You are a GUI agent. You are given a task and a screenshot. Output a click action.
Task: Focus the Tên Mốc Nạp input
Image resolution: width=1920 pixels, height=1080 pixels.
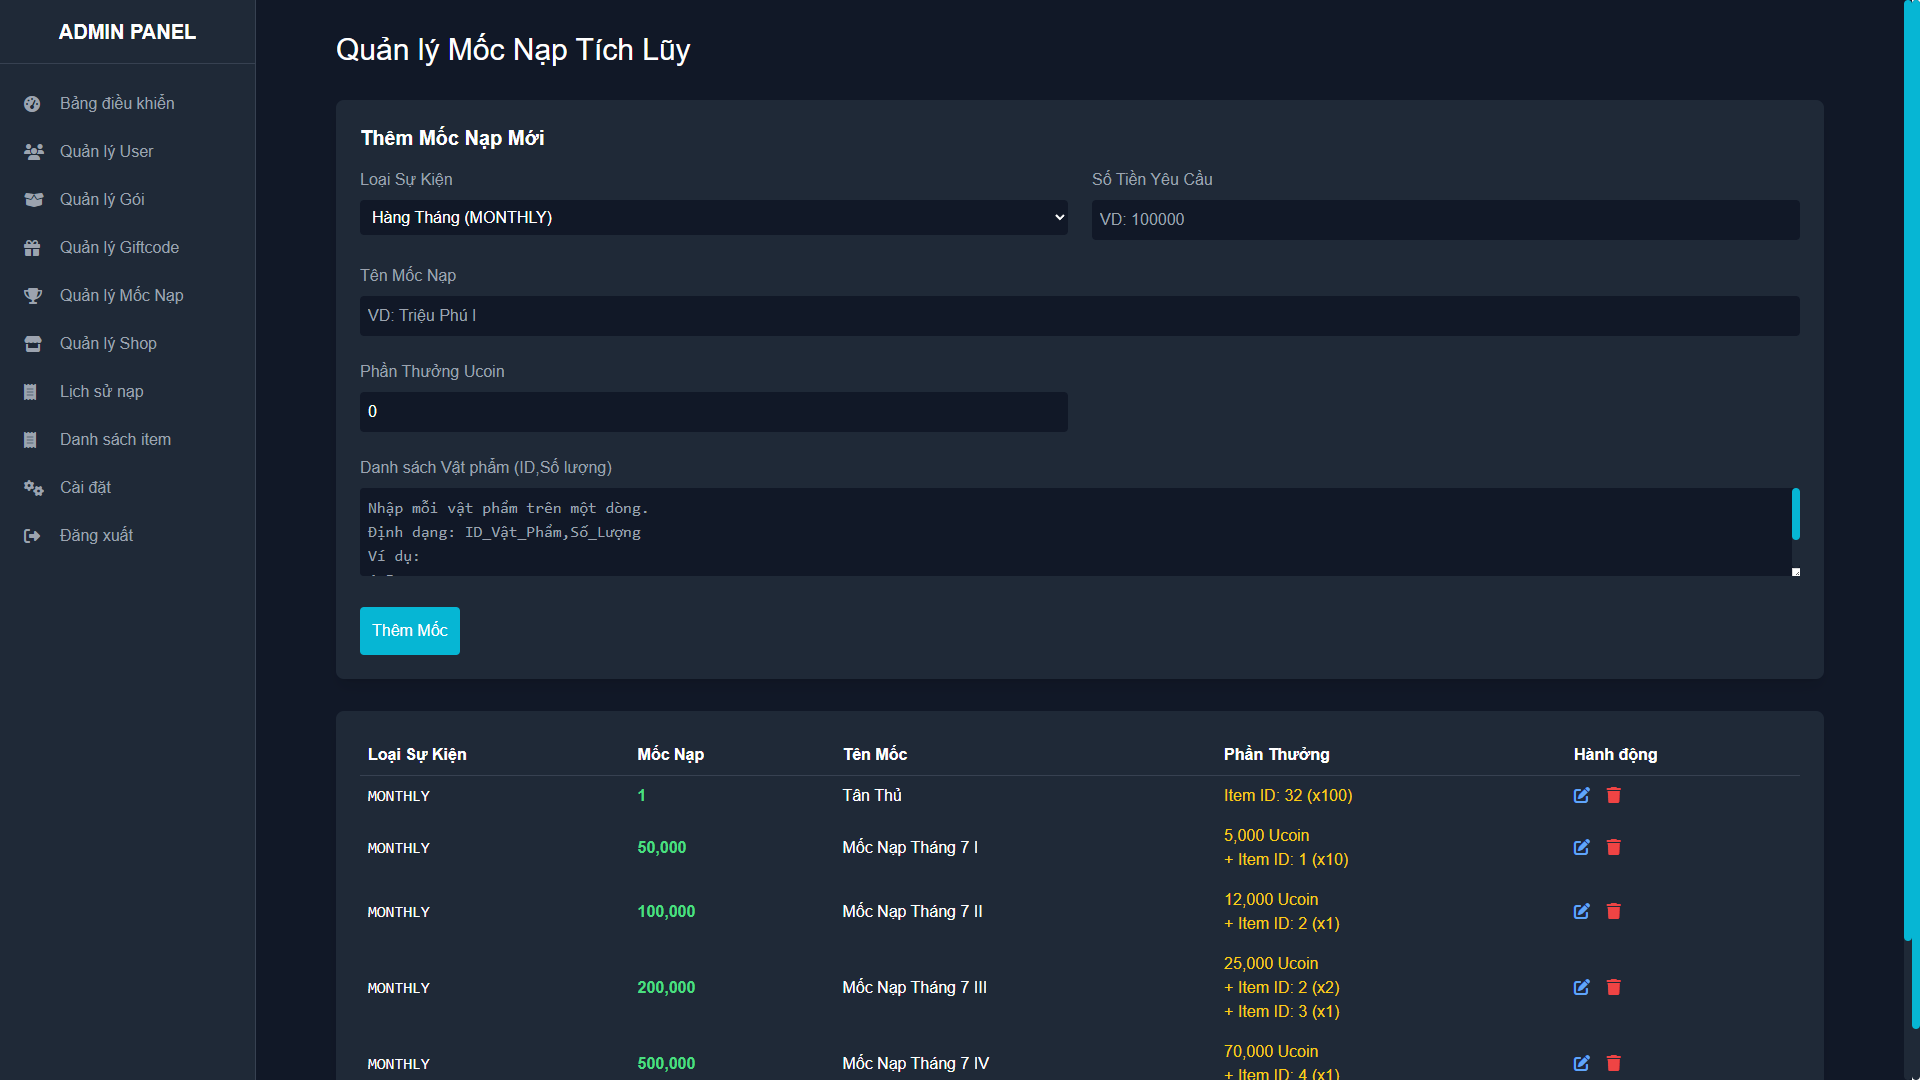pyautogui.click(x=1079, y=316)
